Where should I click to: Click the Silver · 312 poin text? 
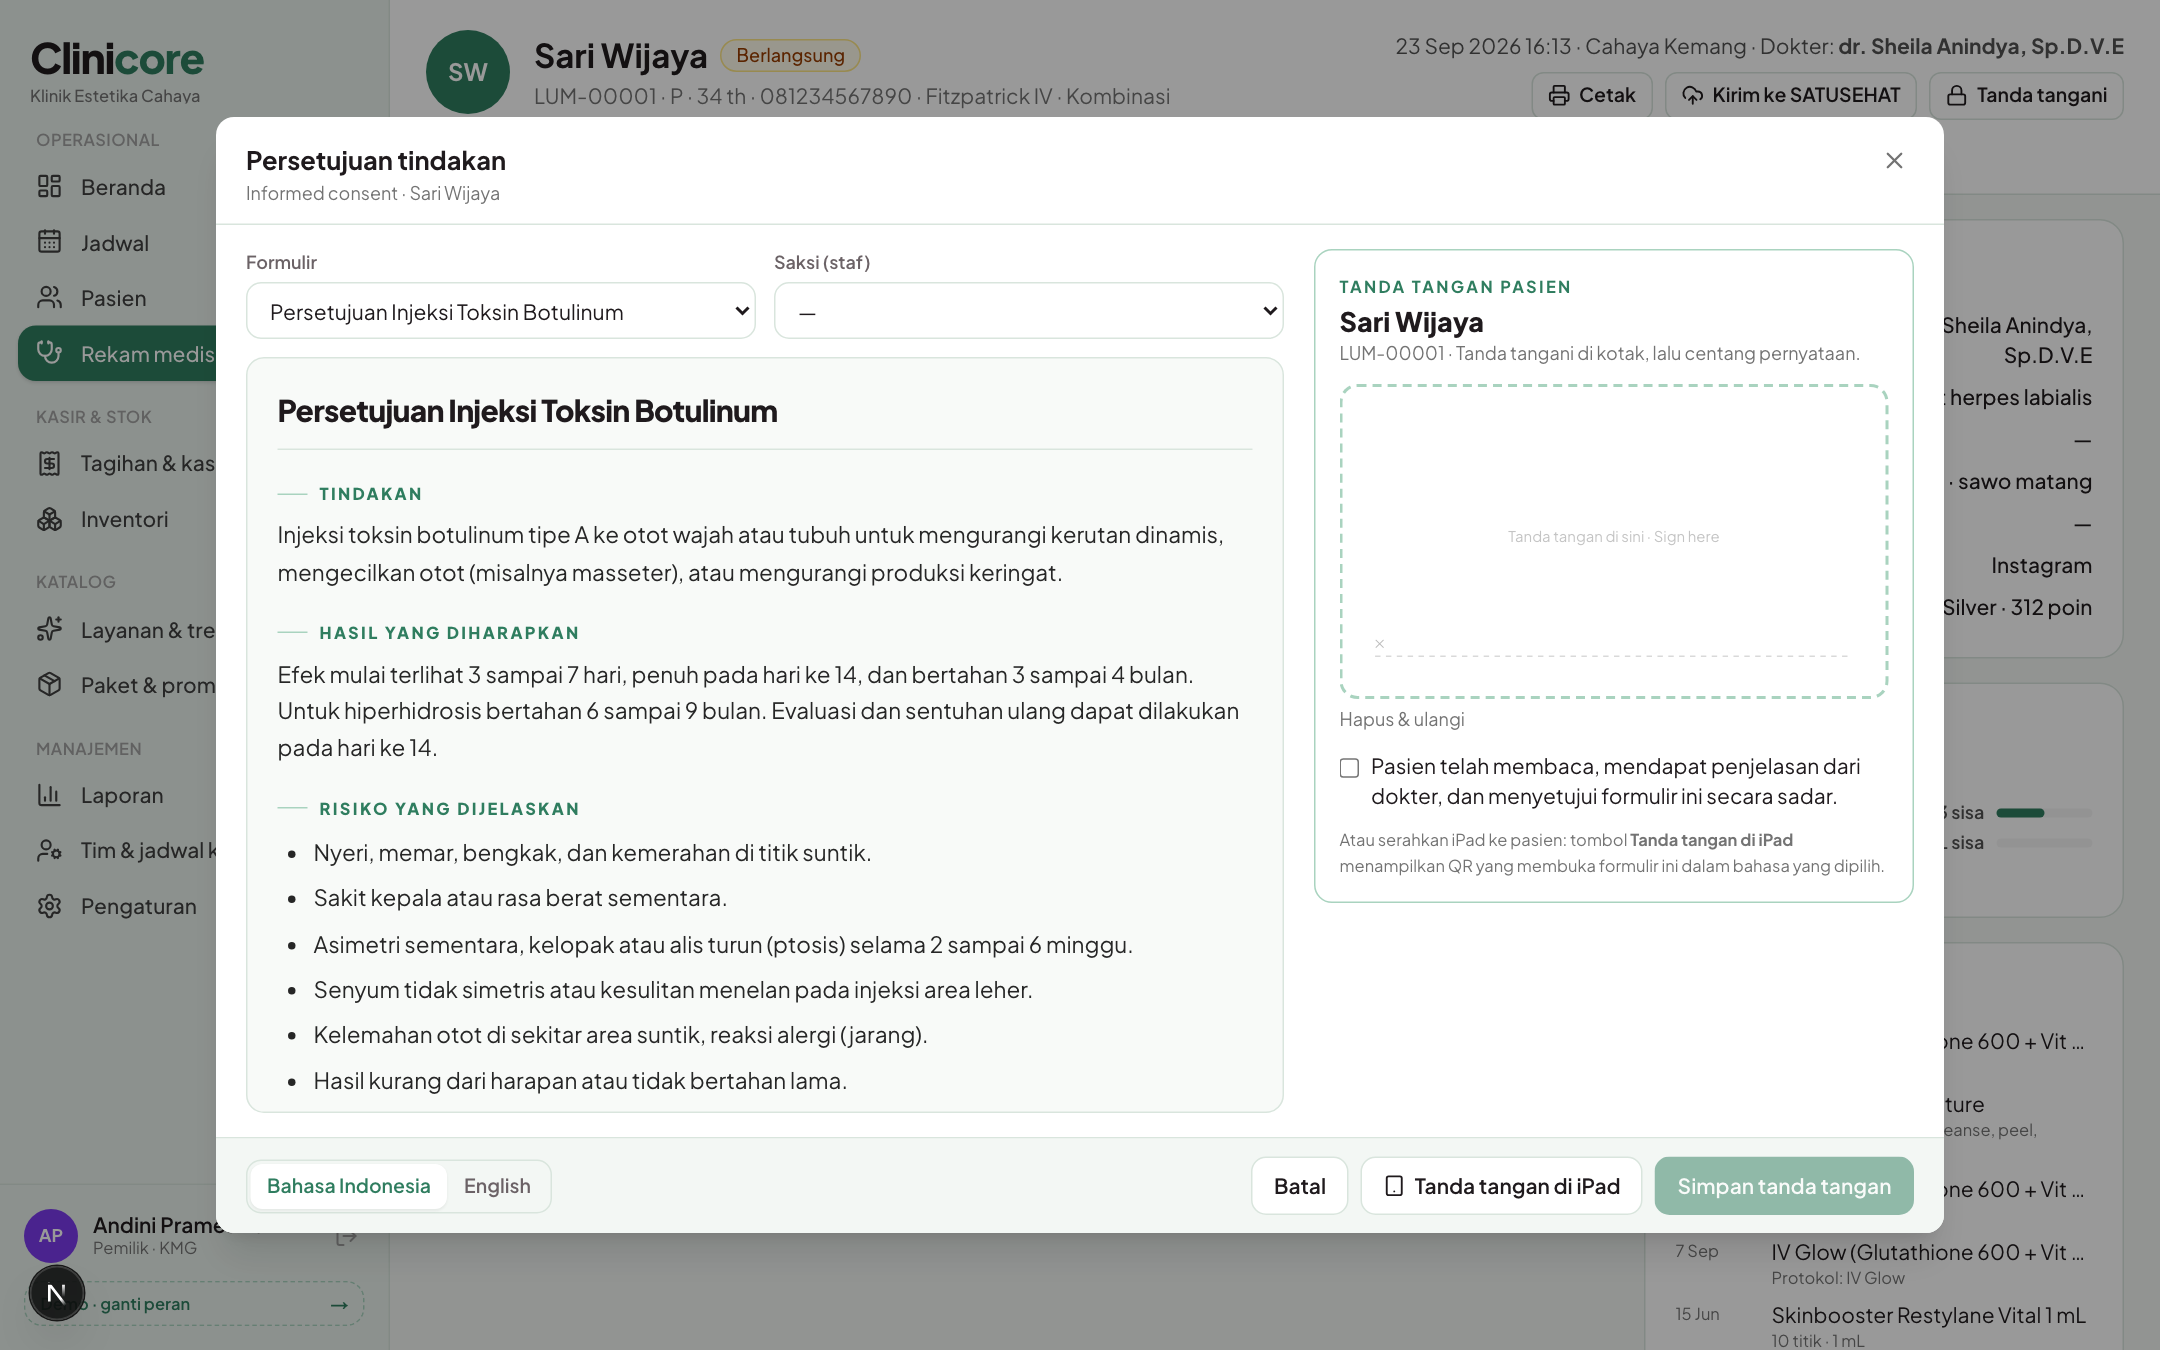2016,607
